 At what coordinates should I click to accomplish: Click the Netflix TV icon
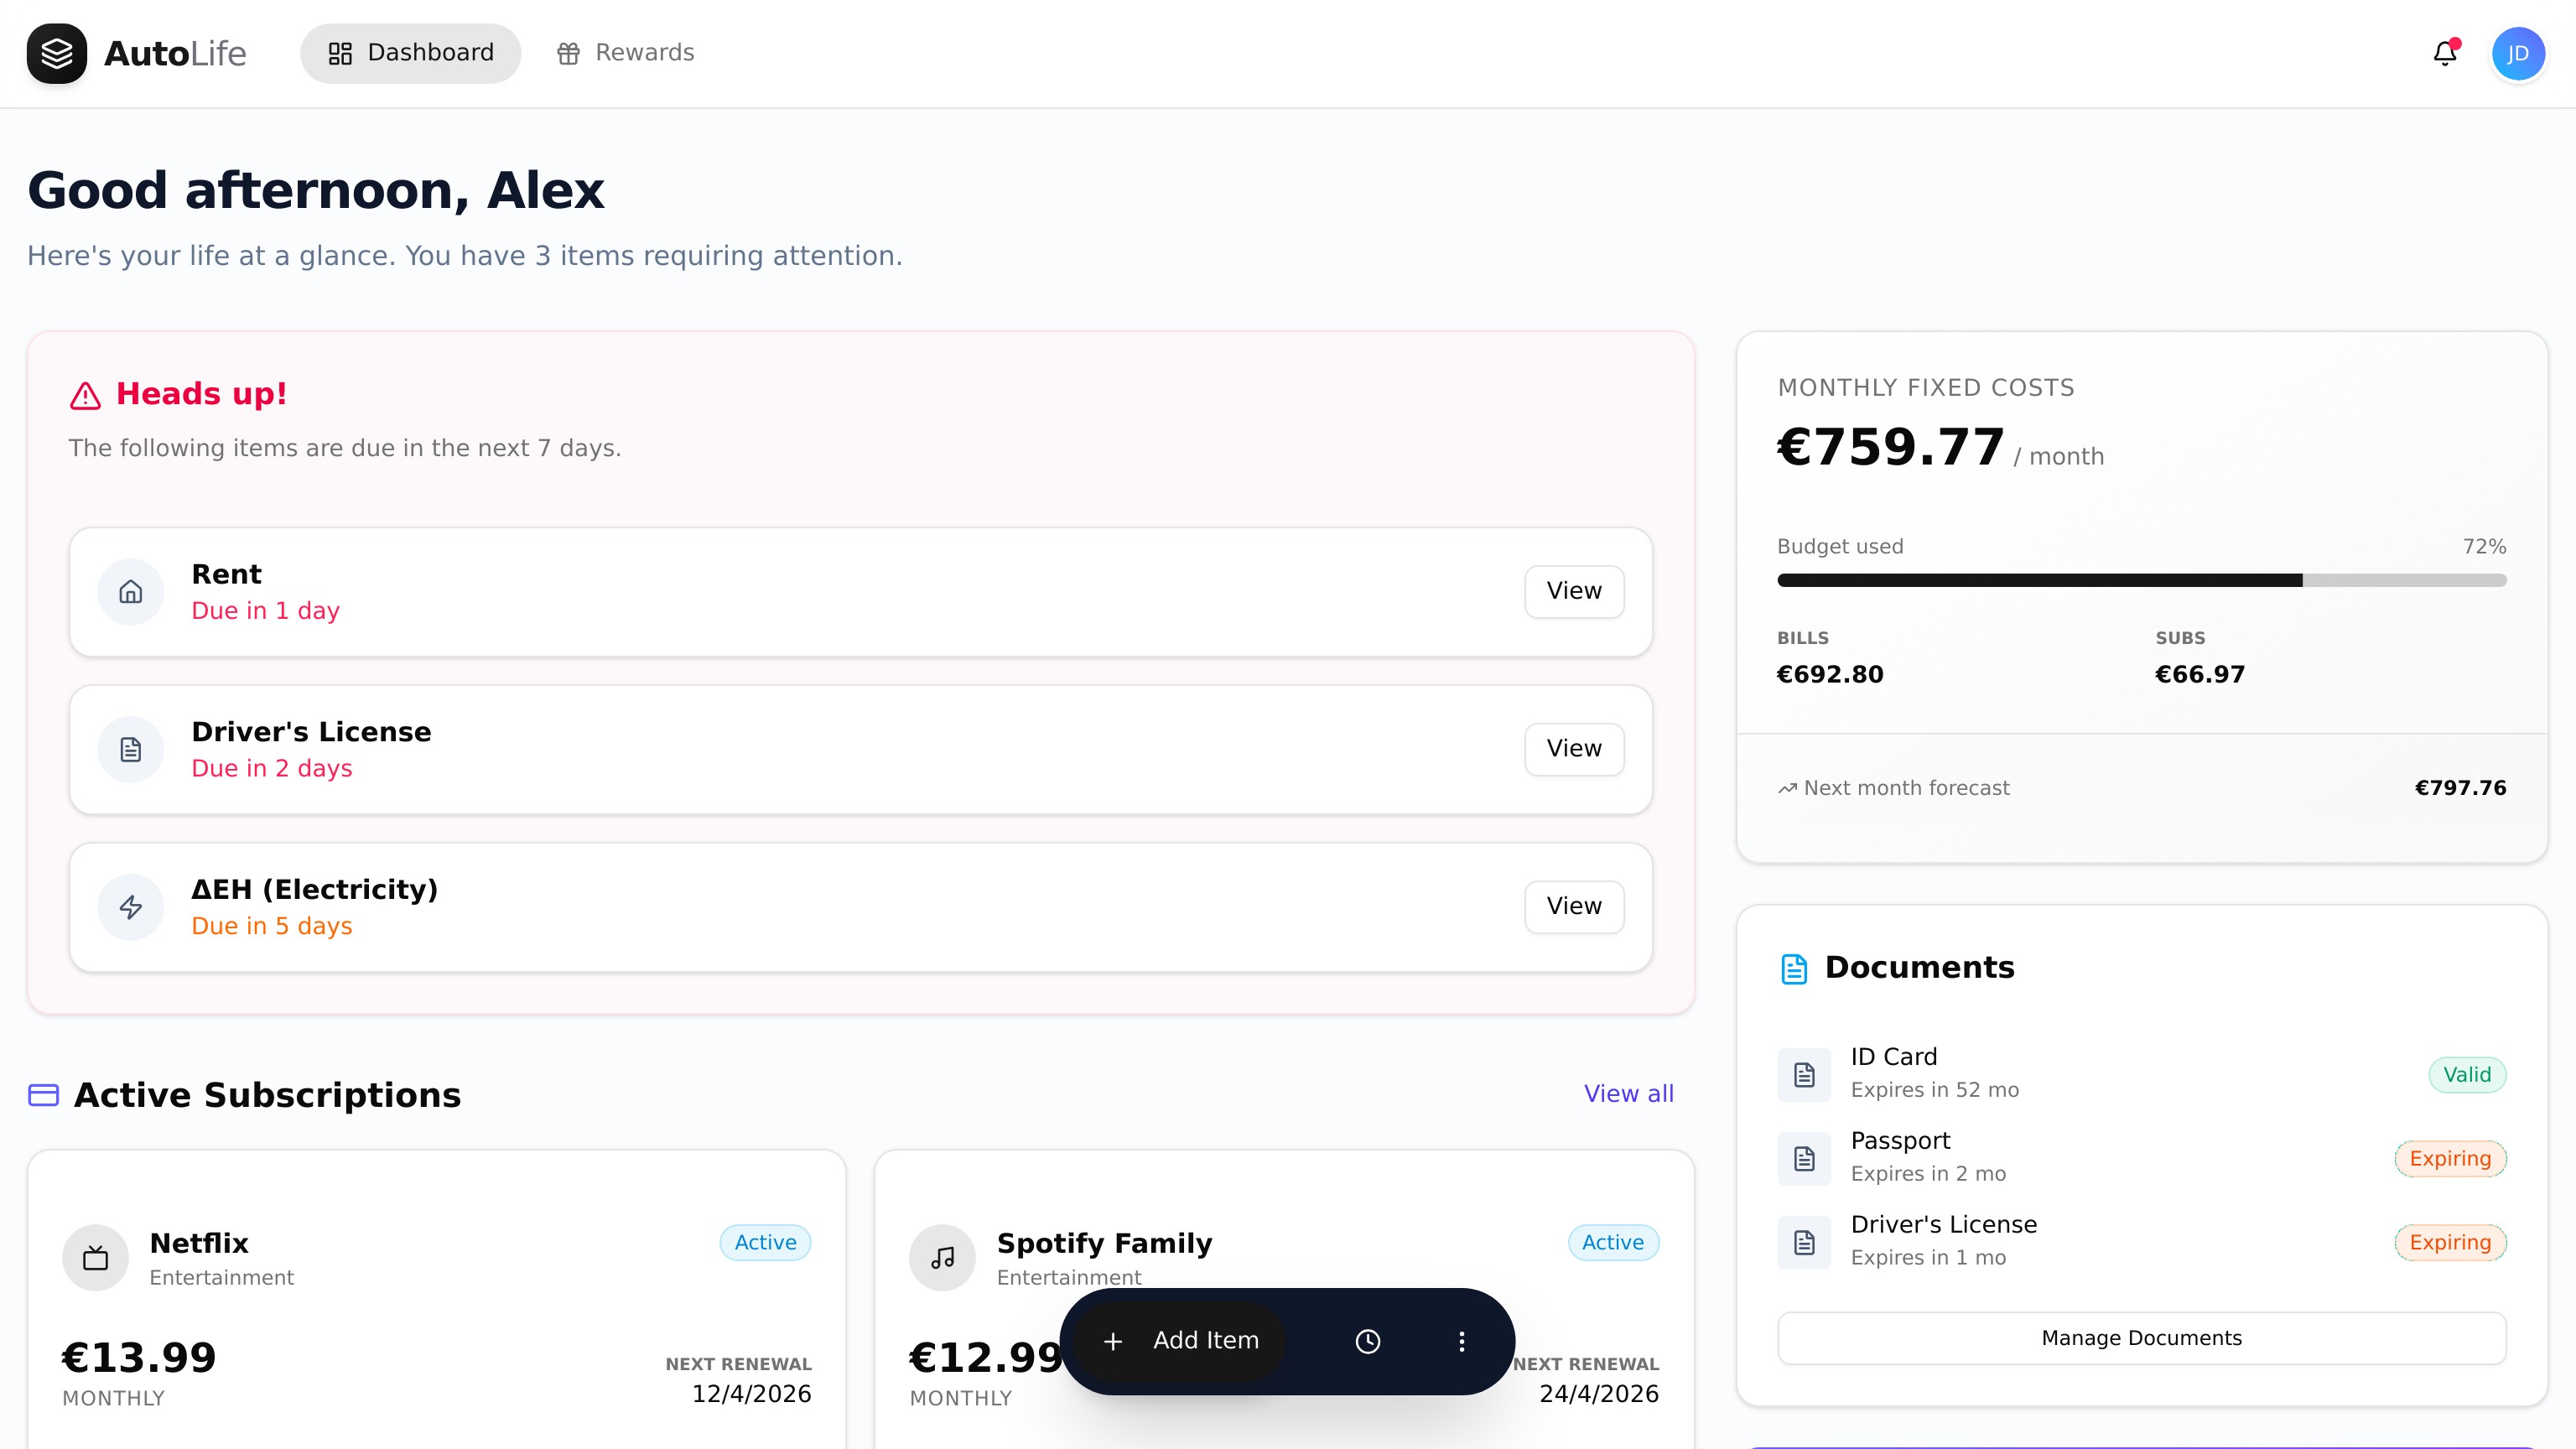pos(95,1257)
